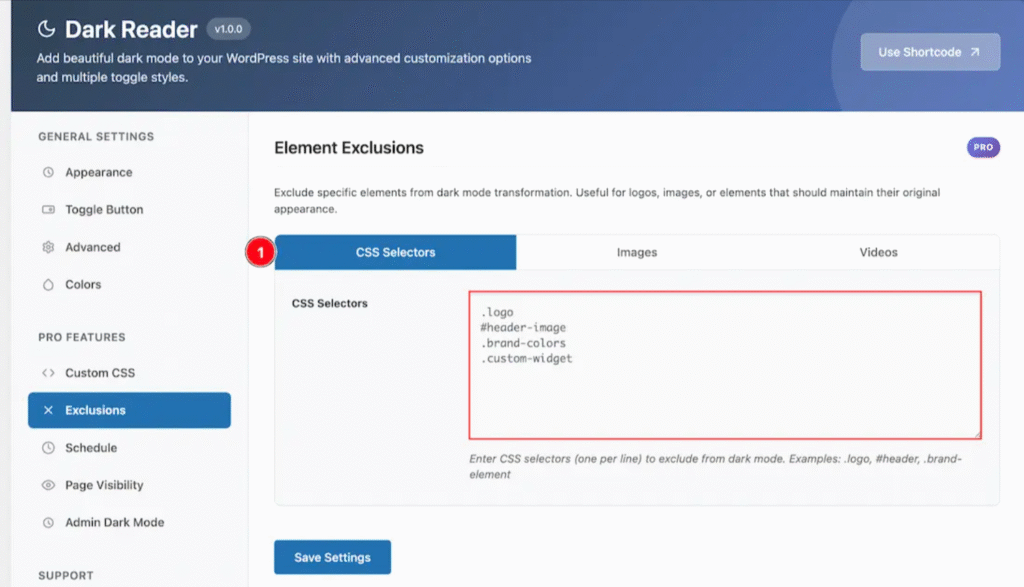Click the Element Exclusions heading
1024x587 pixels.
349,148
